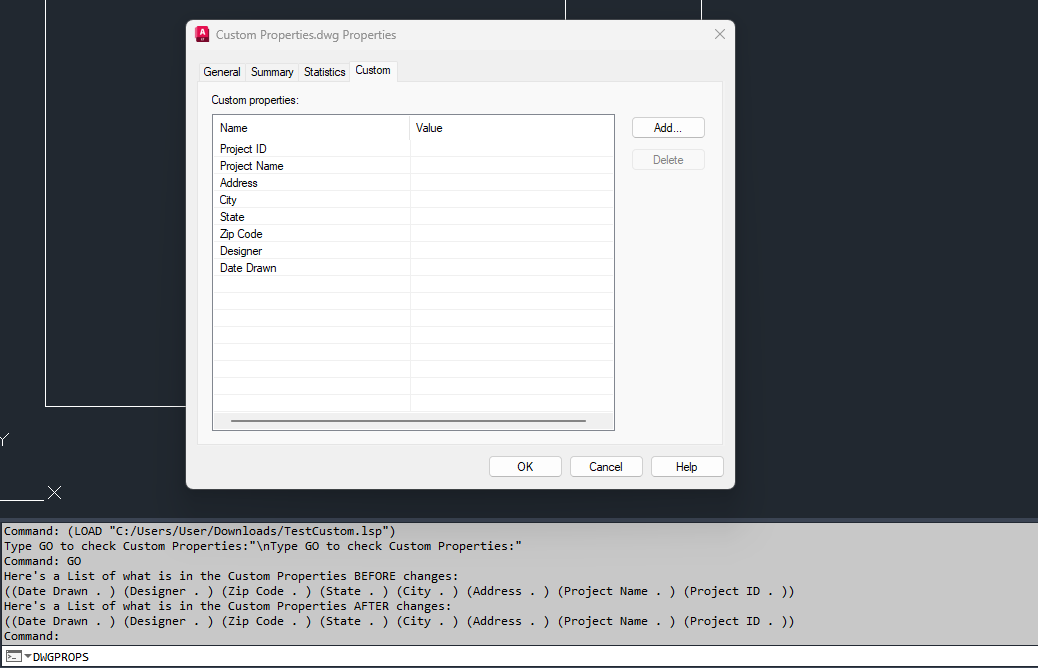The image size is (1038, 668).
Task: Dismiss the dialog with Cancel
Action: pyautogui.click(x=606, y=466)
